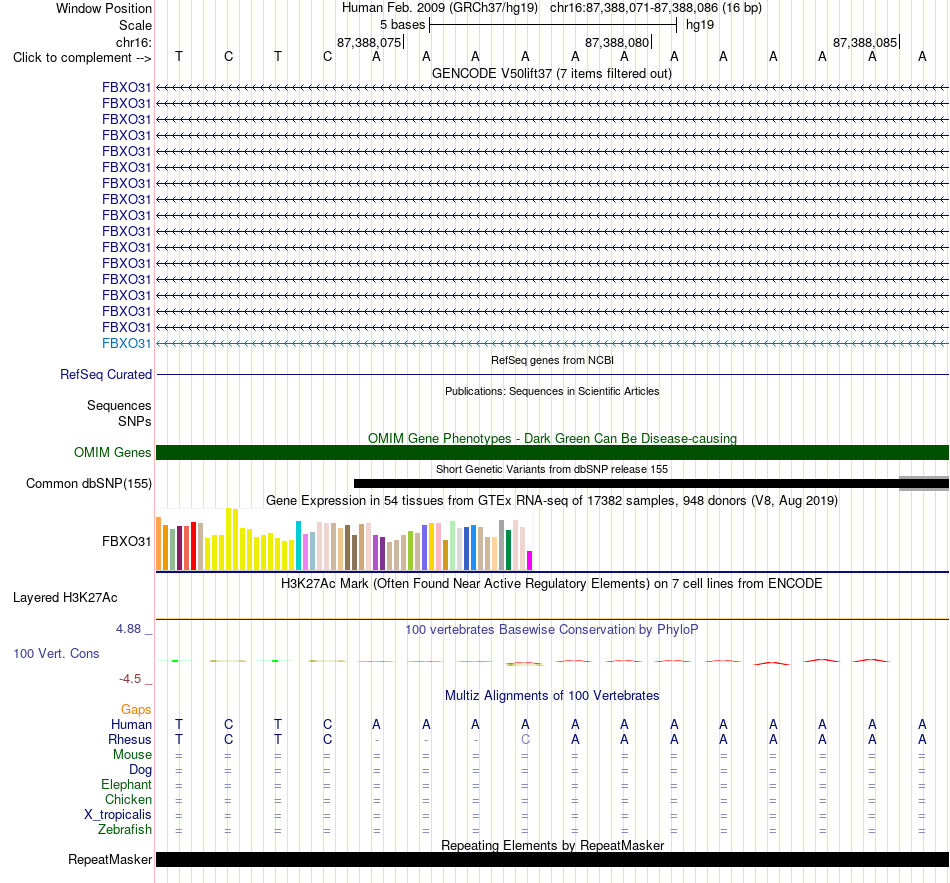The image size is (950, 883).
Task: Click the 'chr16:' ruler label
Action: [x=133, y=42]
